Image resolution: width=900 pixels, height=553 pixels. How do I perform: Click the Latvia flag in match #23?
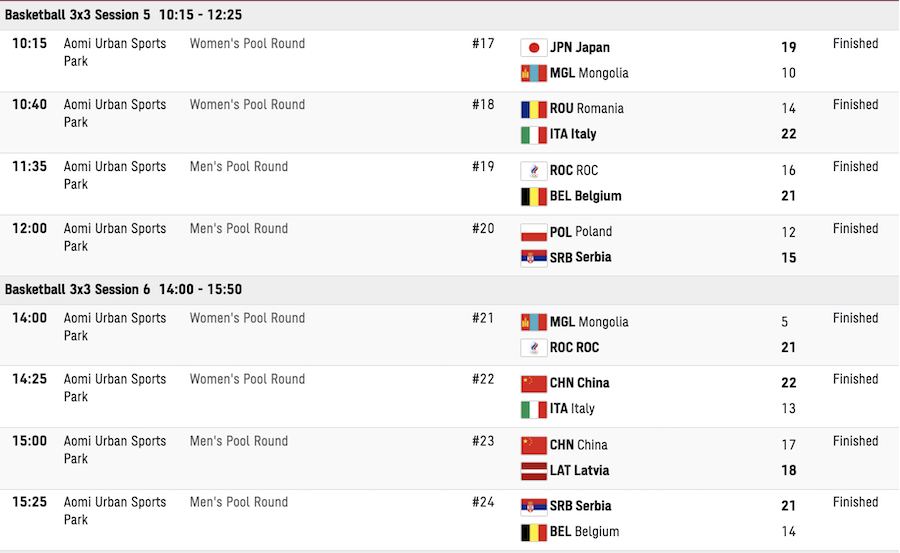[x=533, y=471]
